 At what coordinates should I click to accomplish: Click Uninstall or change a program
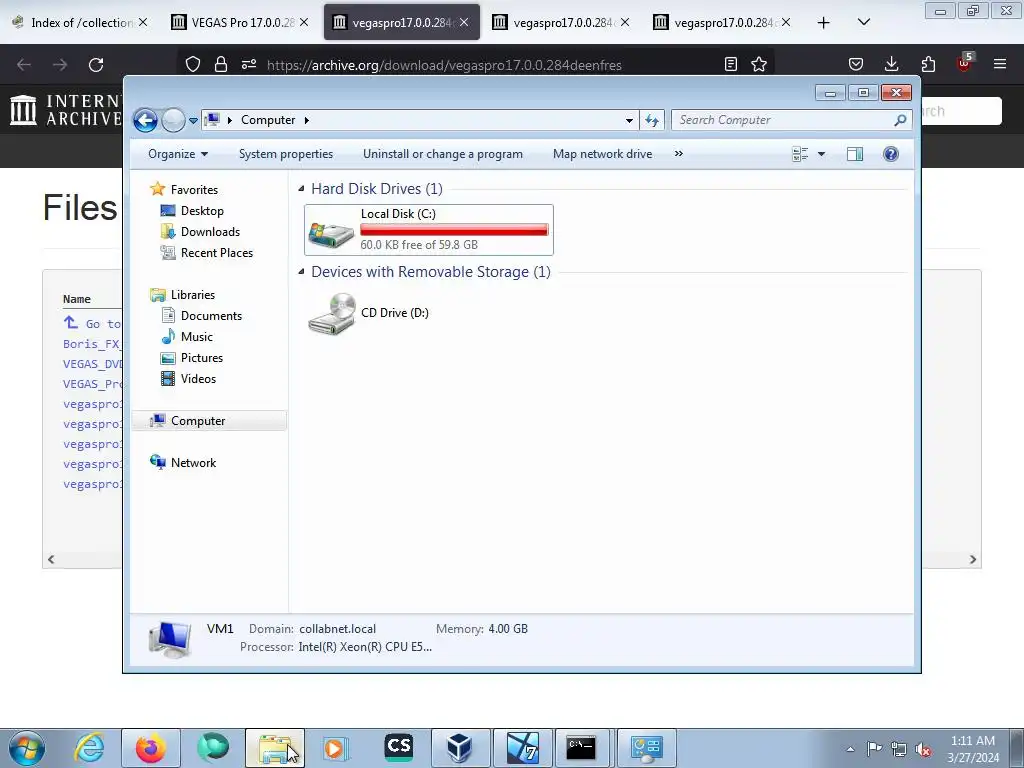click(x=443, y=154)
